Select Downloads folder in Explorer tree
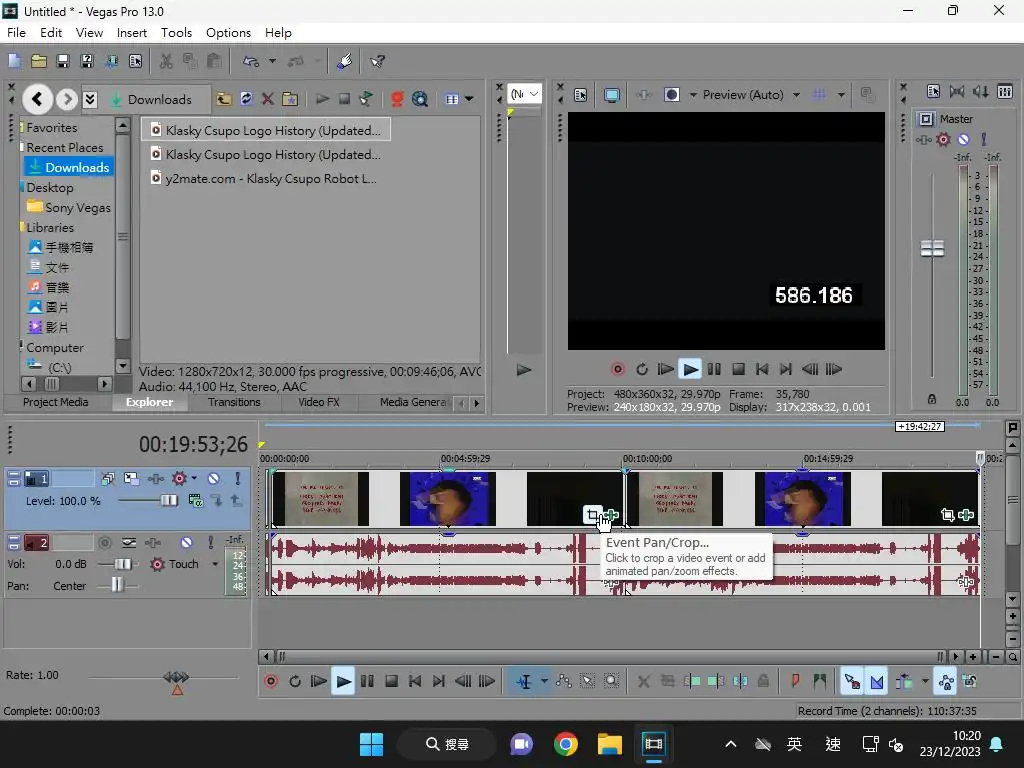This screenshot has width=1024, height=768. coord(70,167)
